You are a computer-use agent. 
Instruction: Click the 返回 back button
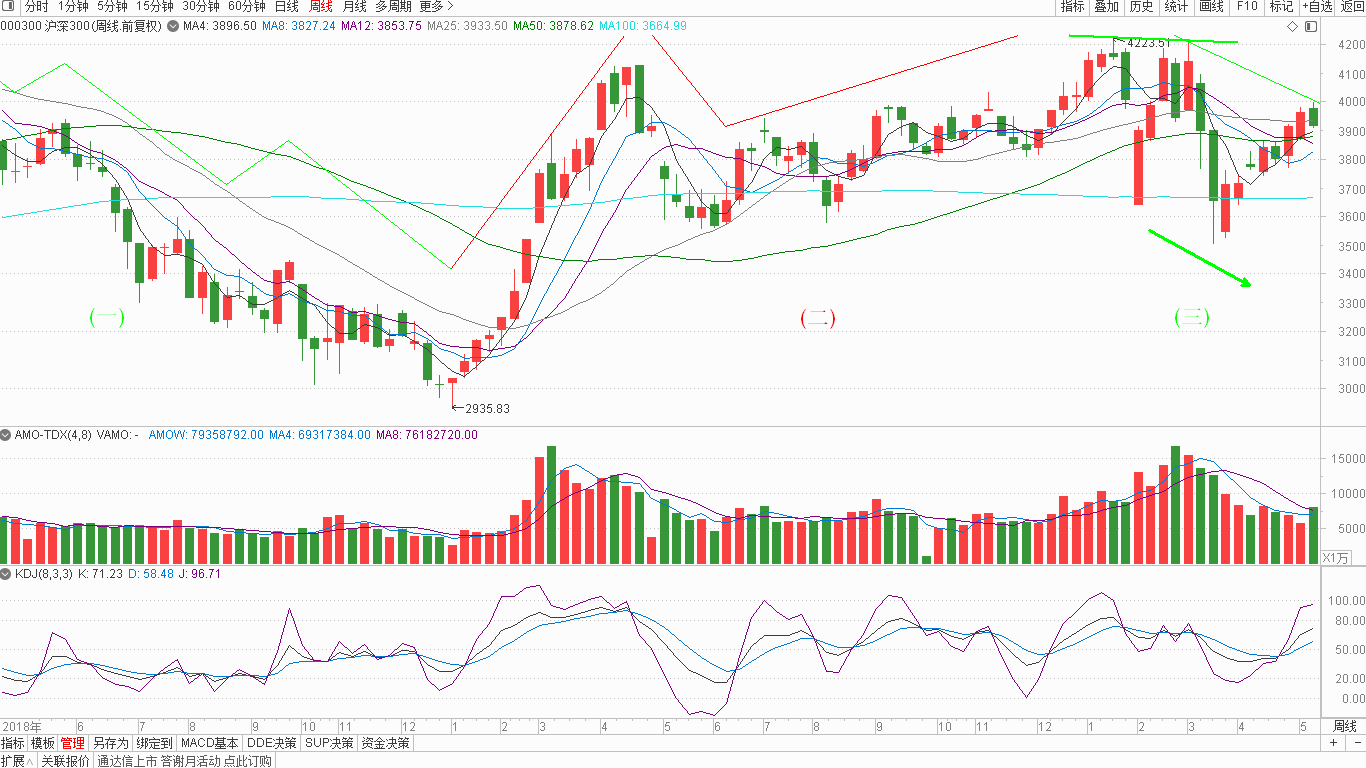(1352, 6)
